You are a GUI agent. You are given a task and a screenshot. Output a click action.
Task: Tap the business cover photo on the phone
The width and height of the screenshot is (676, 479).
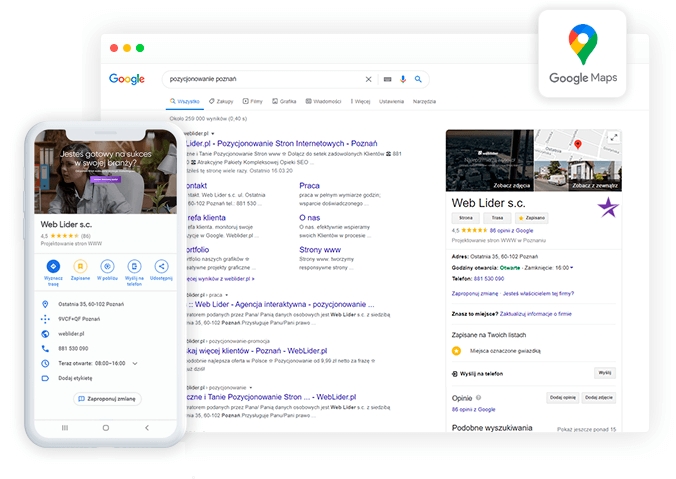106,172
